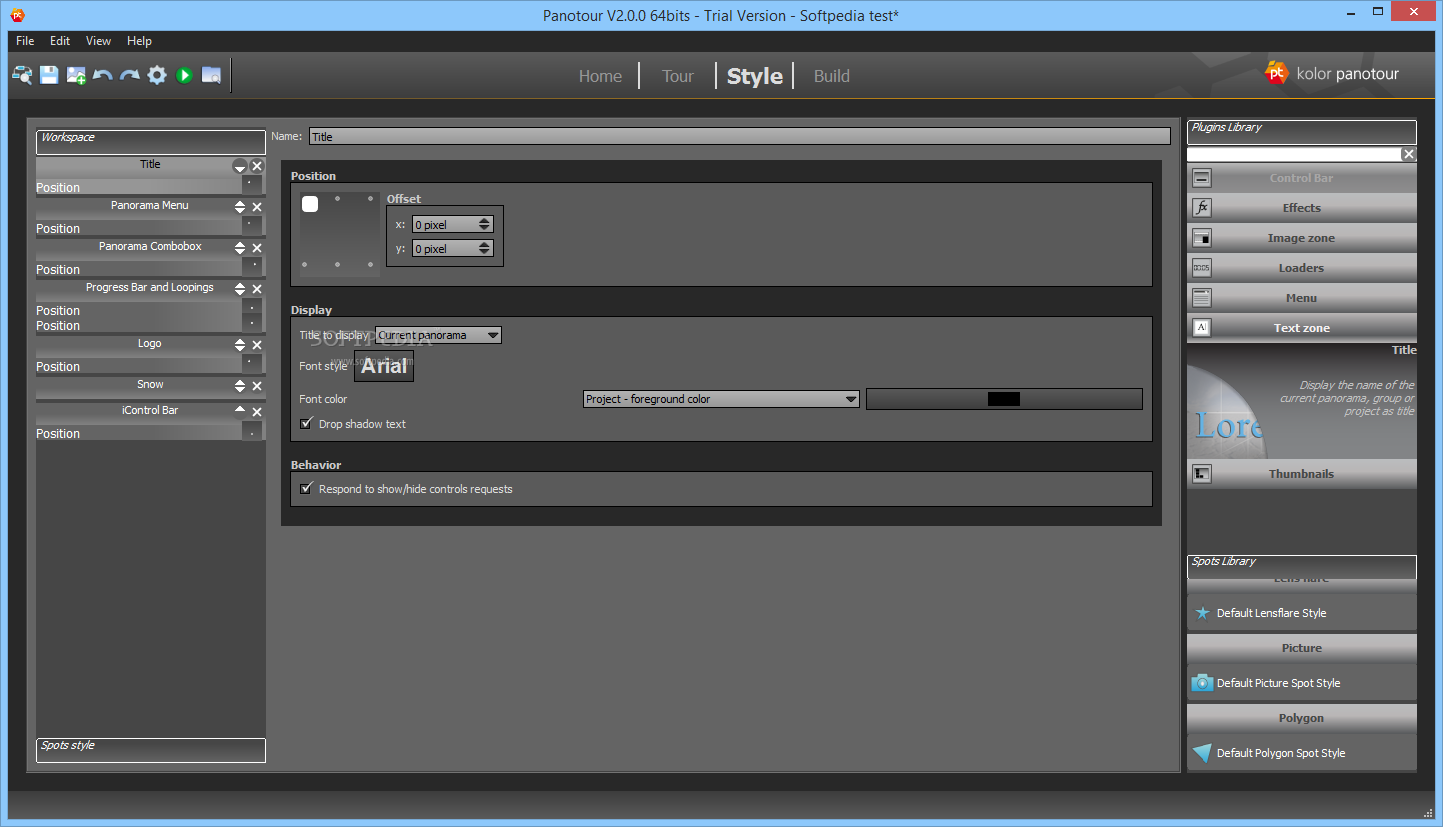1443x827 pixels.
Task: Switch to the Tour tab
Action: (677, 76)
